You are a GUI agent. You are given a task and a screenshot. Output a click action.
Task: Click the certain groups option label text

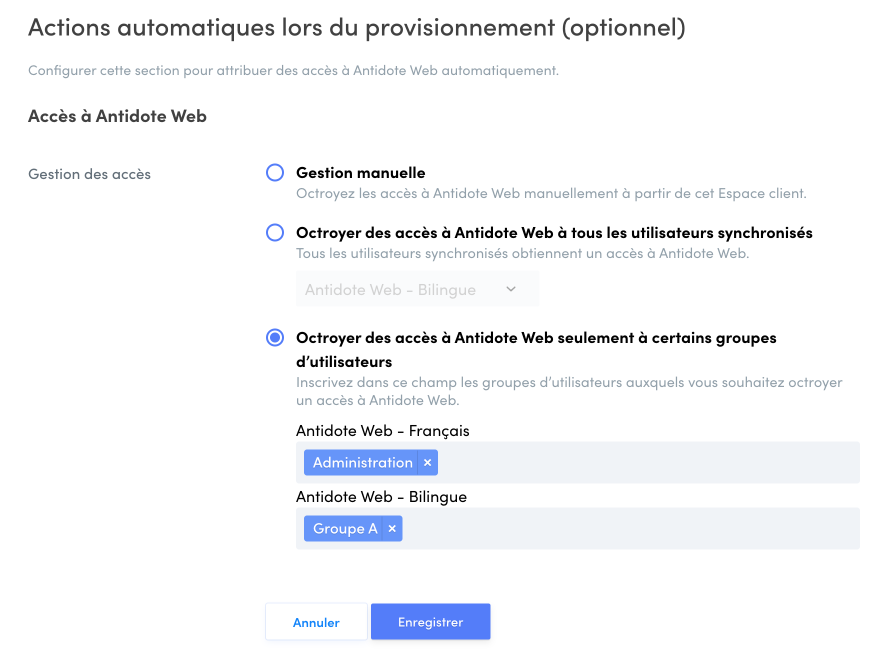536,350
